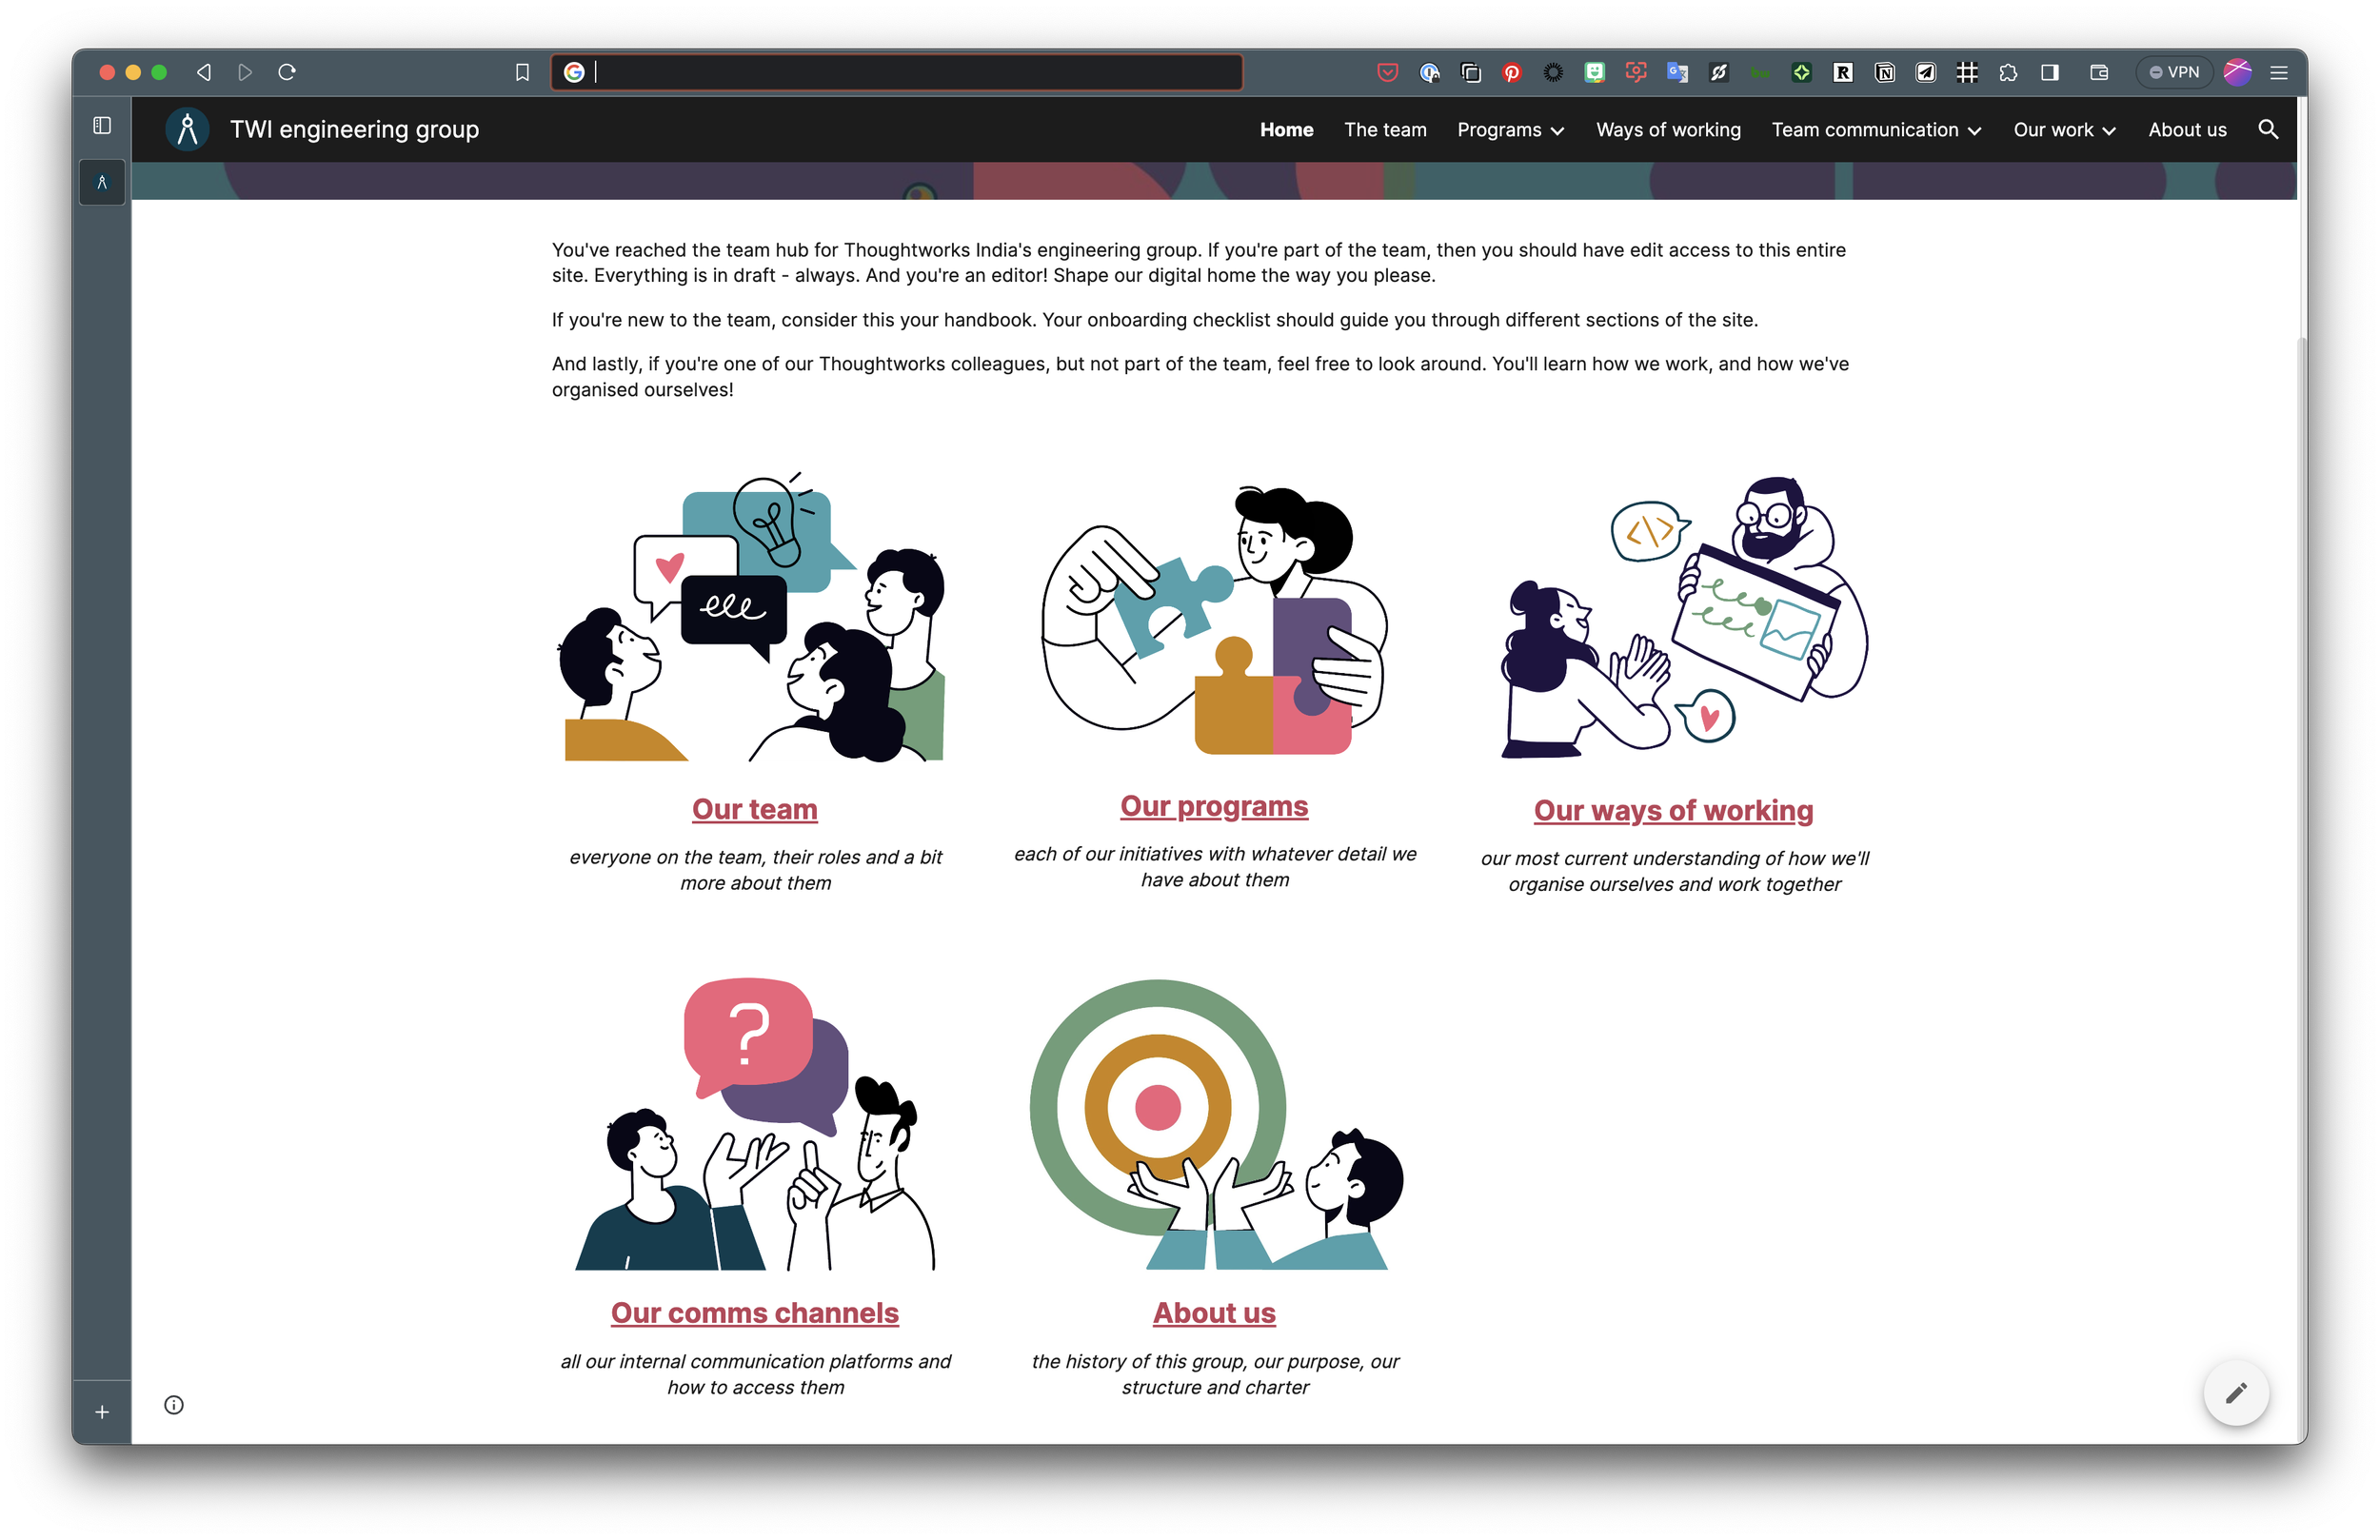Click the Extensions puzzle piece icon

click(2008, 72)
